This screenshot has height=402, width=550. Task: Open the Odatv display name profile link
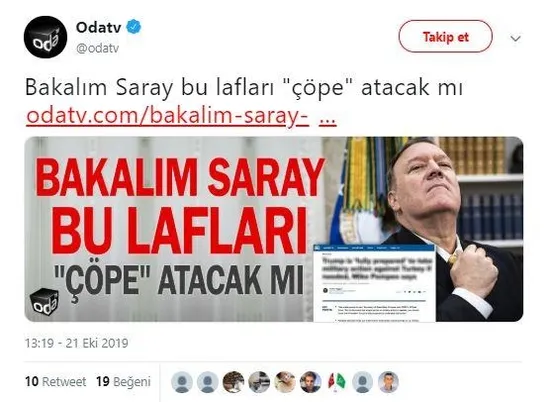click(x=99, y=27)
